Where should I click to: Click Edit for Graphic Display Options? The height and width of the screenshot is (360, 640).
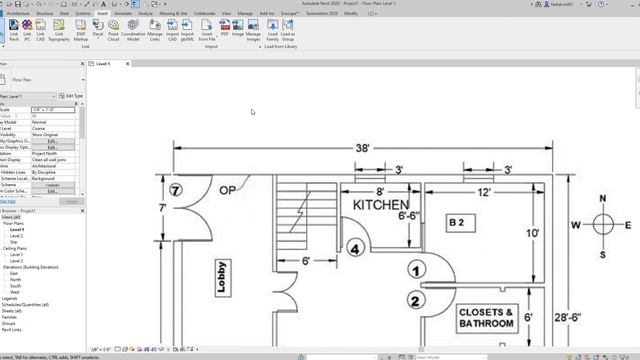(x=53, y=147)
